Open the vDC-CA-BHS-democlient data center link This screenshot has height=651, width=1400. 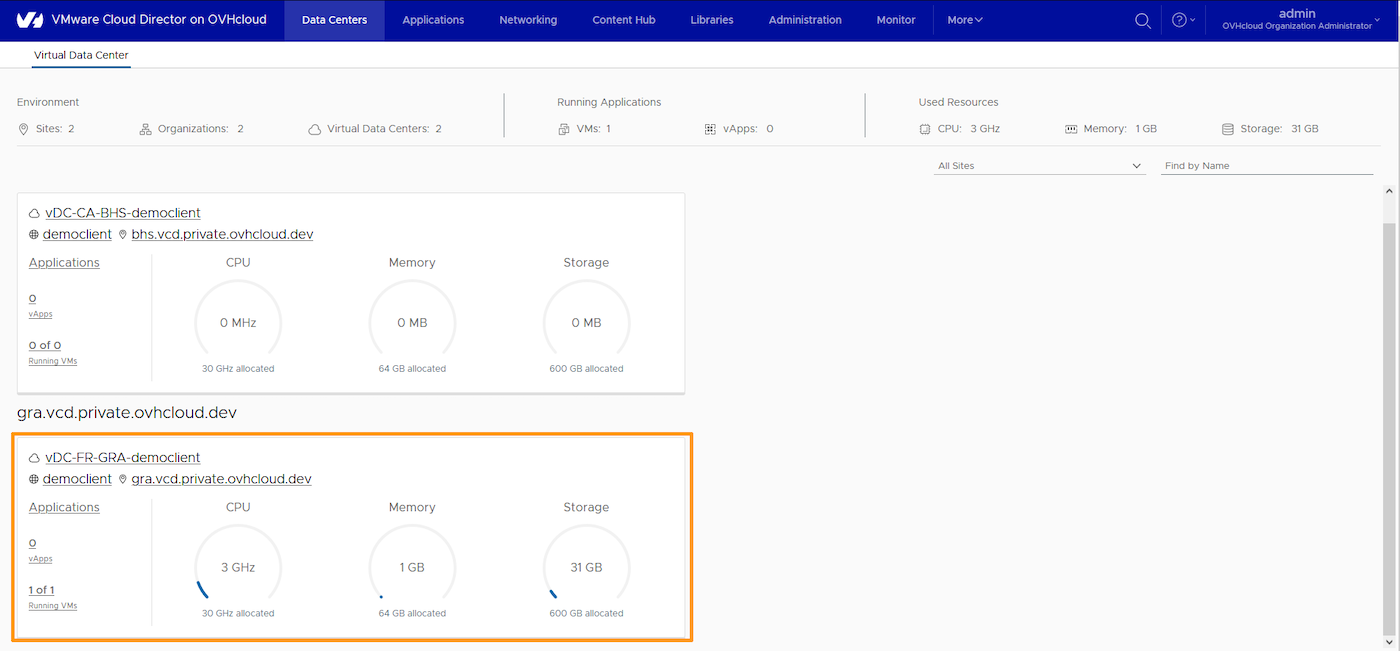pos(122,212)
